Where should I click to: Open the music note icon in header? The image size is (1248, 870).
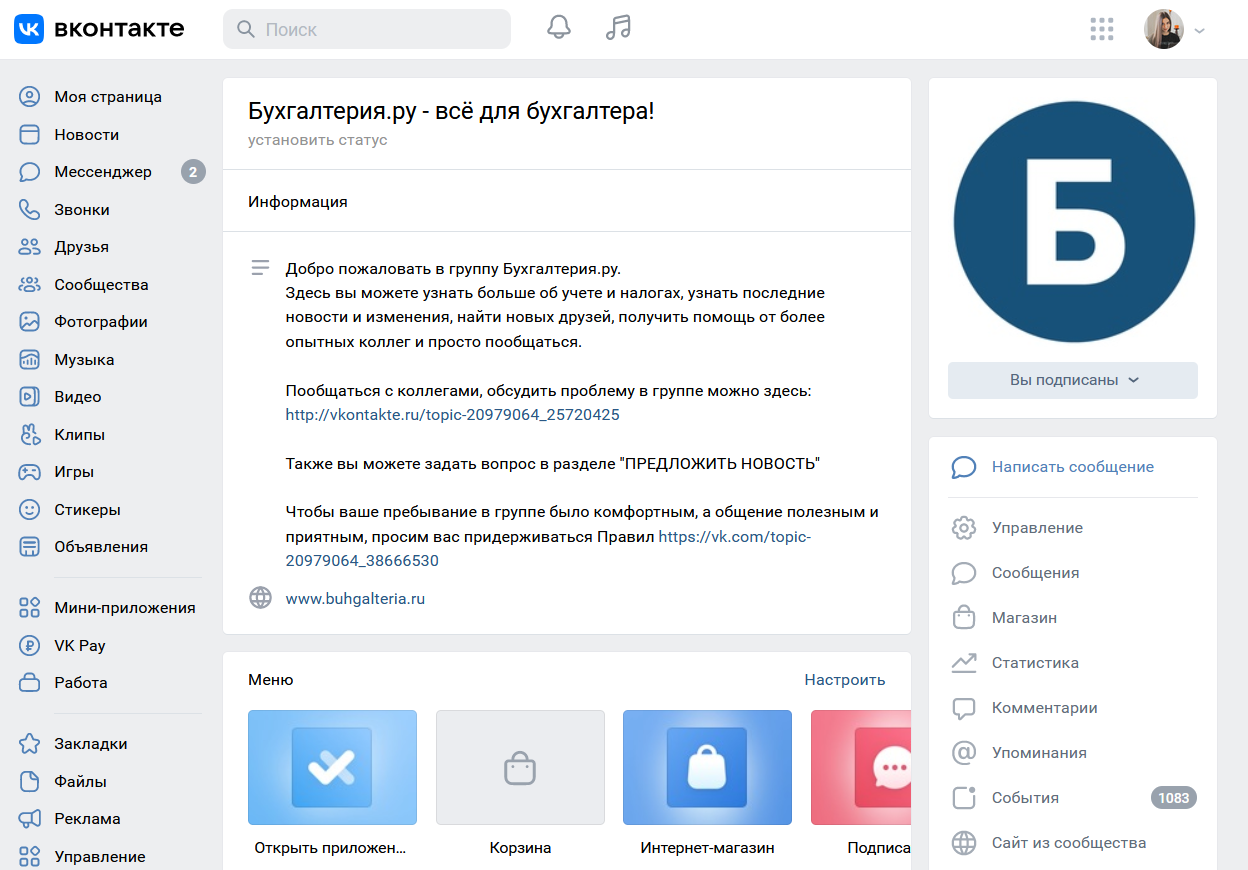pos(618,28)
